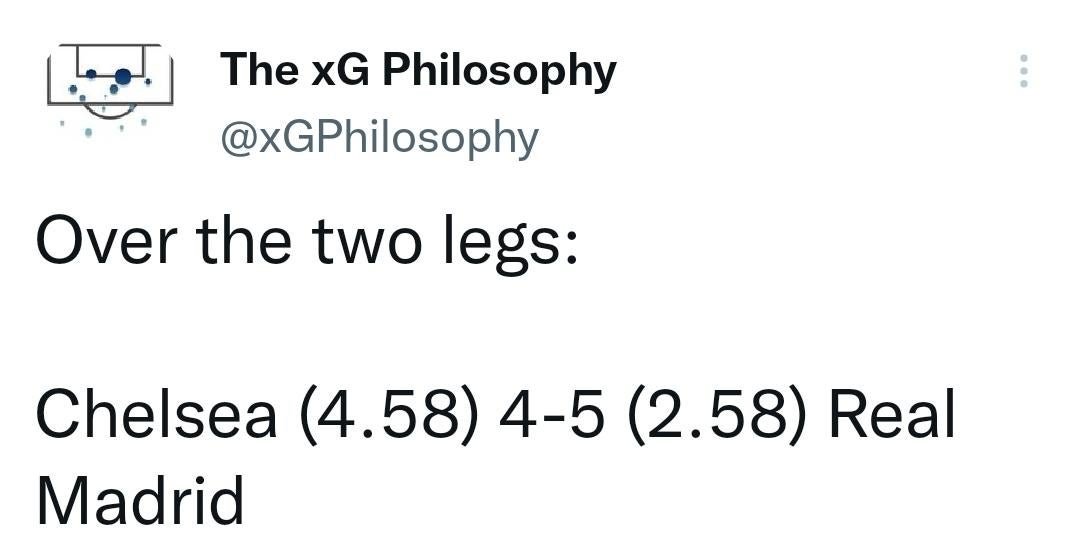Click "The" in the bold display name
The height and width of the screenshot is (548, 1080).
261,70
